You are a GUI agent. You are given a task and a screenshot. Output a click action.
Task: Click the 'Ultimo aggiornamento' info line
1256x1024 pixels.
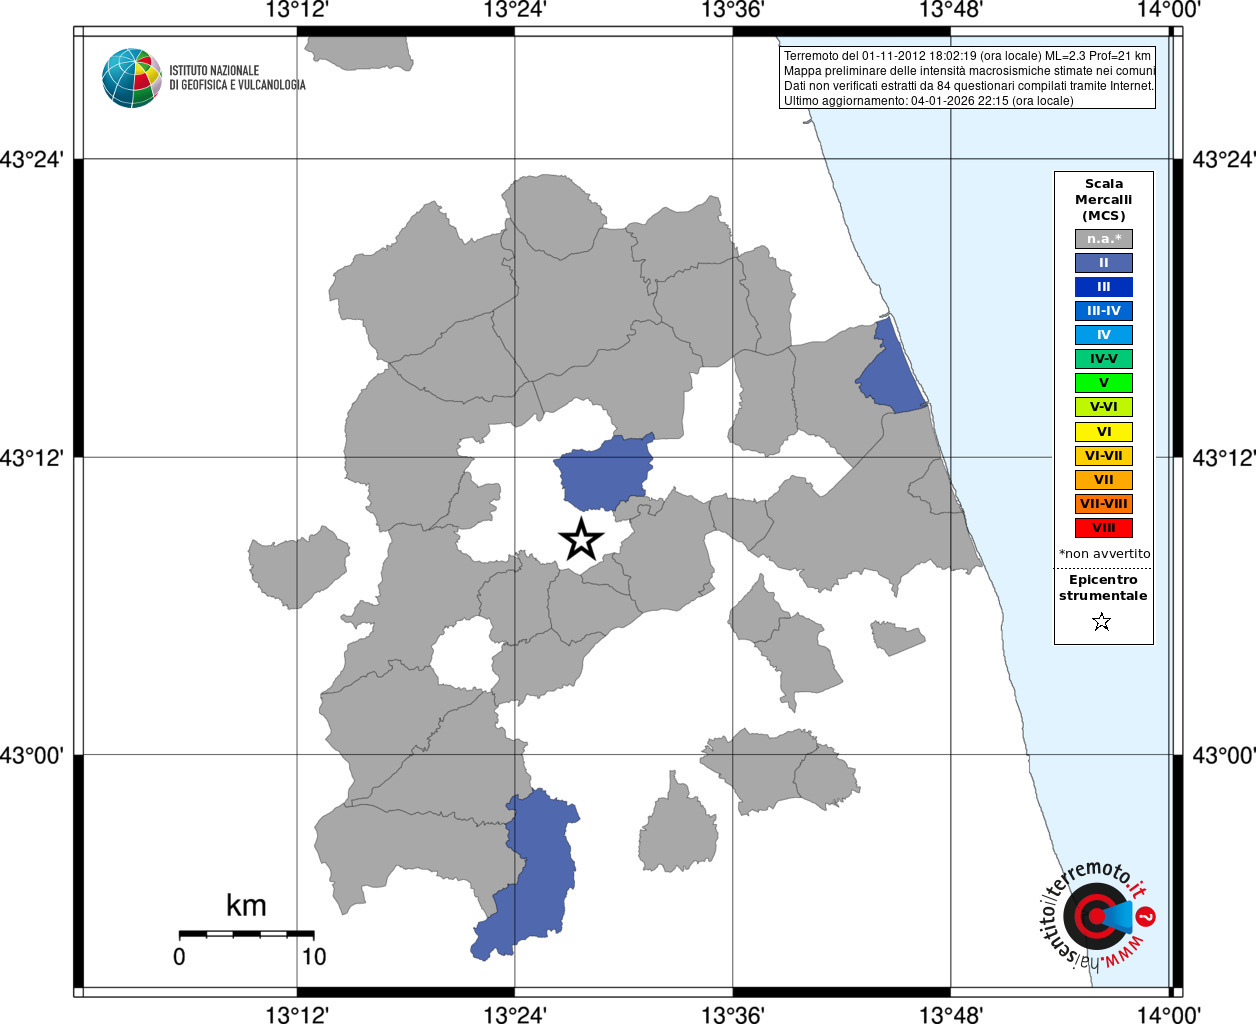click(928, 101)
